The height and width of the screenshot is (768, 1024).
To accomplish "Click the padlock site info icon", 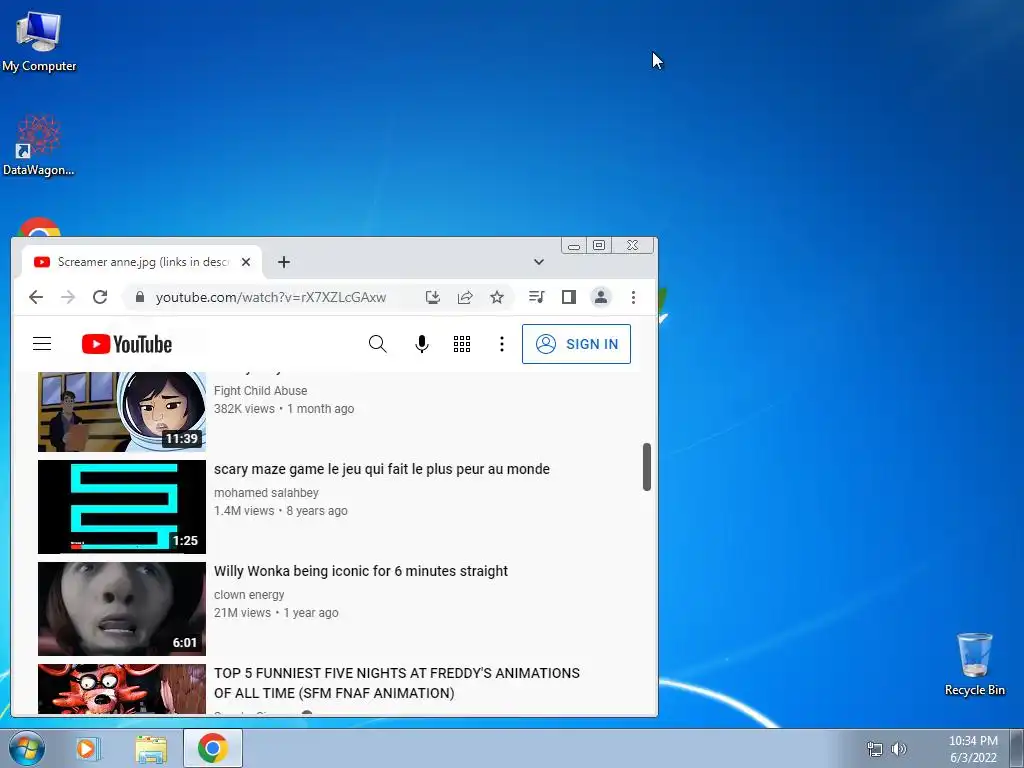I will [139, 297].
